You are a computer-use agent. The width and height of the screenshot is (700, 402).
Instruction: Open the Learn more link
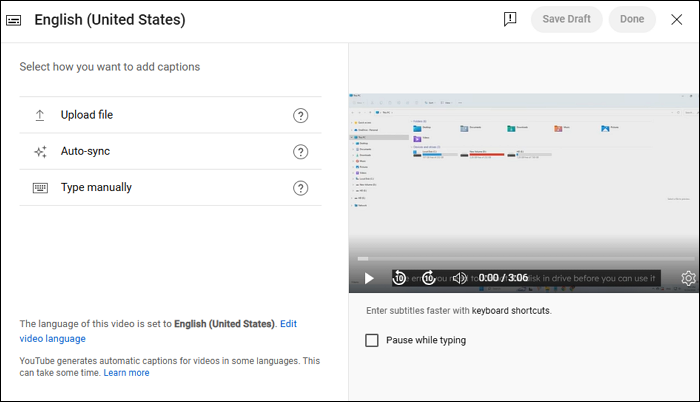(x=126, y=373)
